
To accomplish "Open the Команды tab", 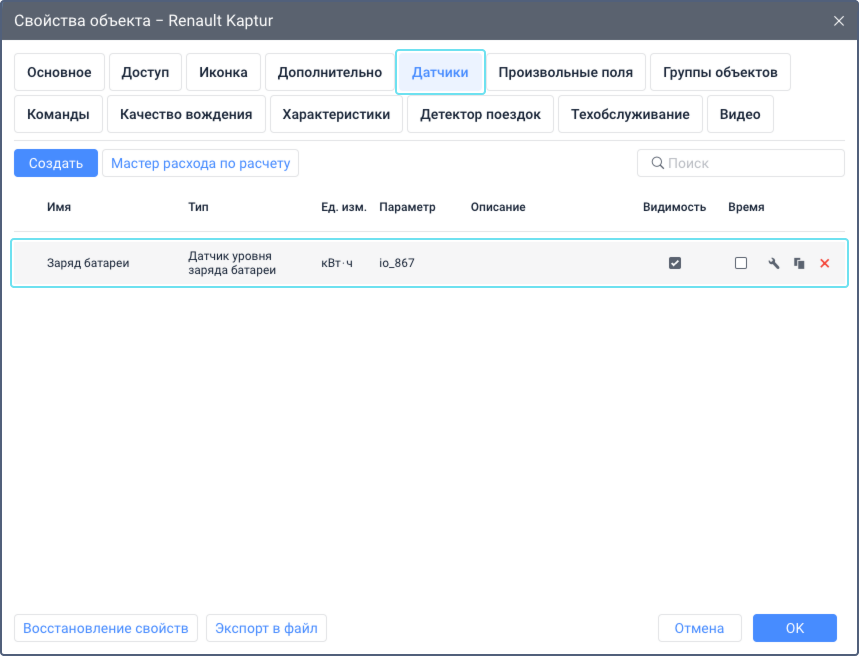I will pyautogui.click(x=58, y=114).
